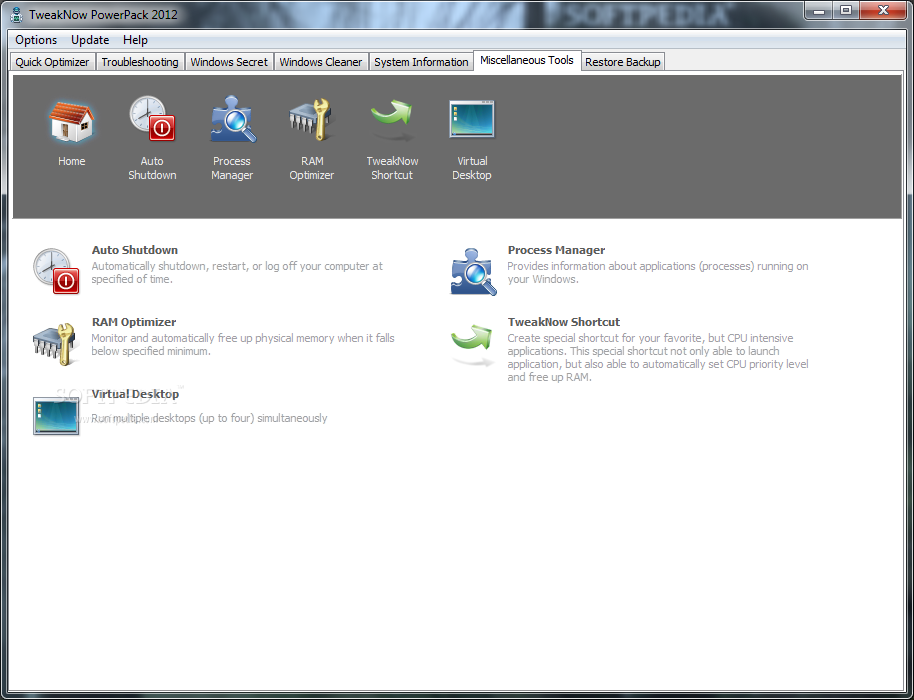Maximize the TweakNow PowerPack window

[x=846, y=10]
